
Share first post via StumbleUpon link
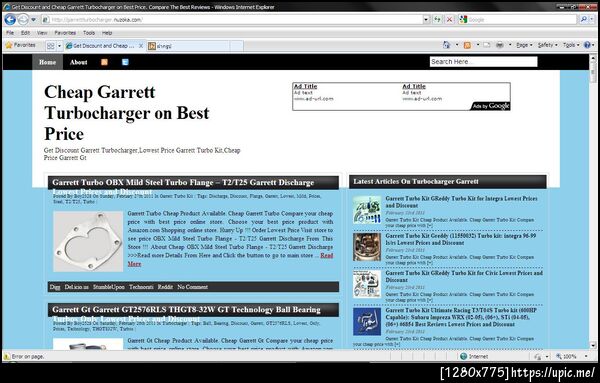(109, 287)
